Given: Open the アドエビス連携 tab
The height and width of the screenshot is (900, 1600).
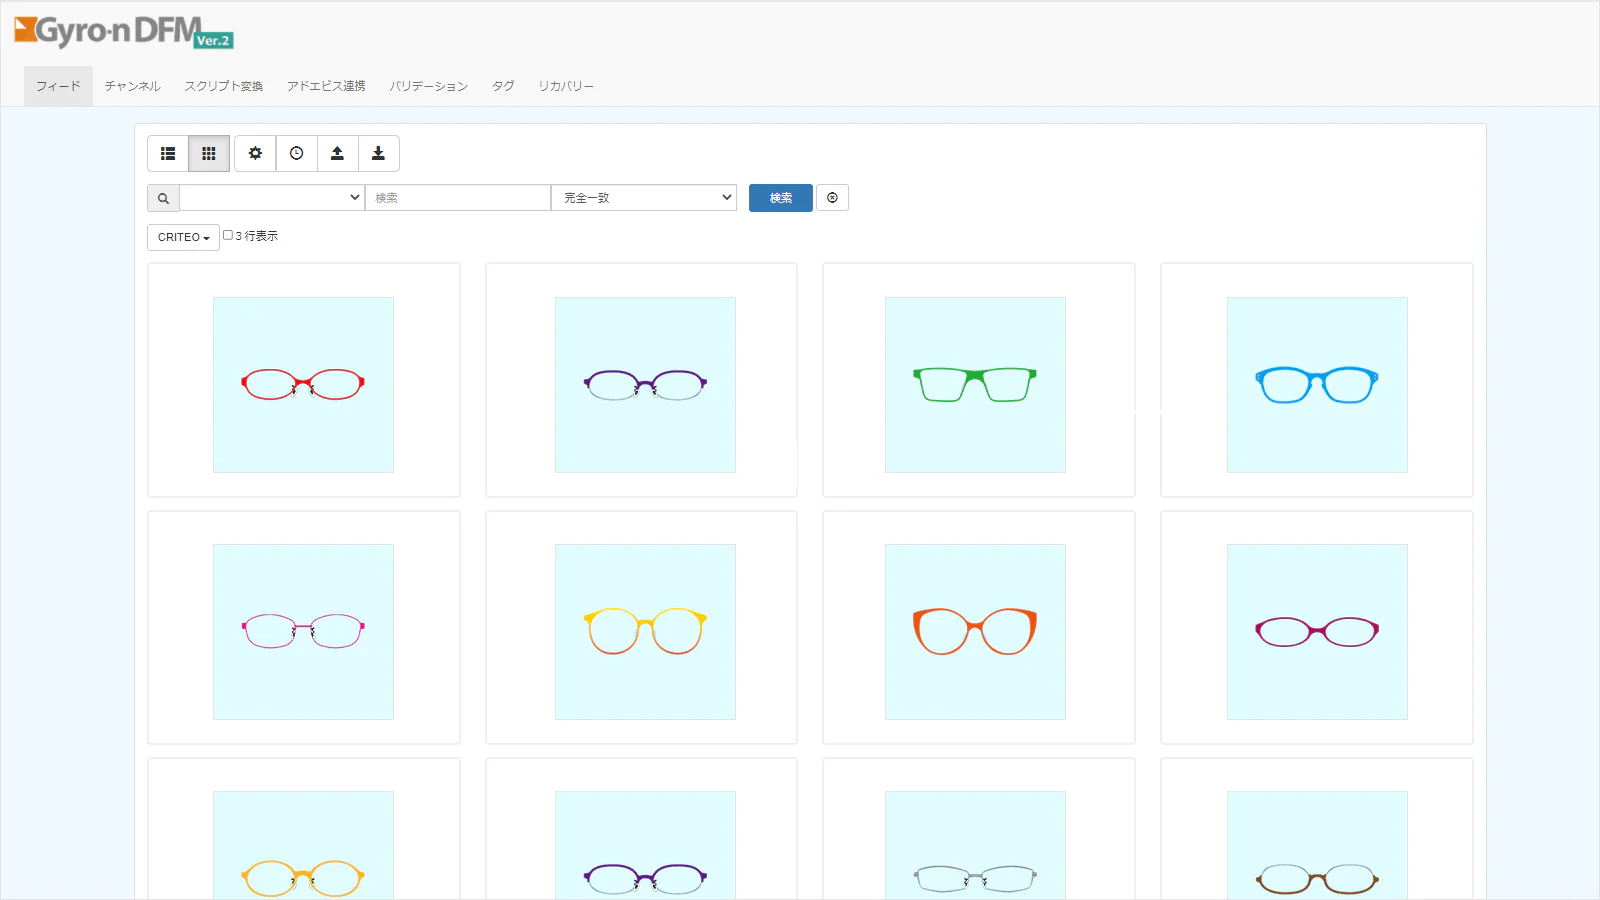Looking at the screenshot, I should click(x=326, y=86).
